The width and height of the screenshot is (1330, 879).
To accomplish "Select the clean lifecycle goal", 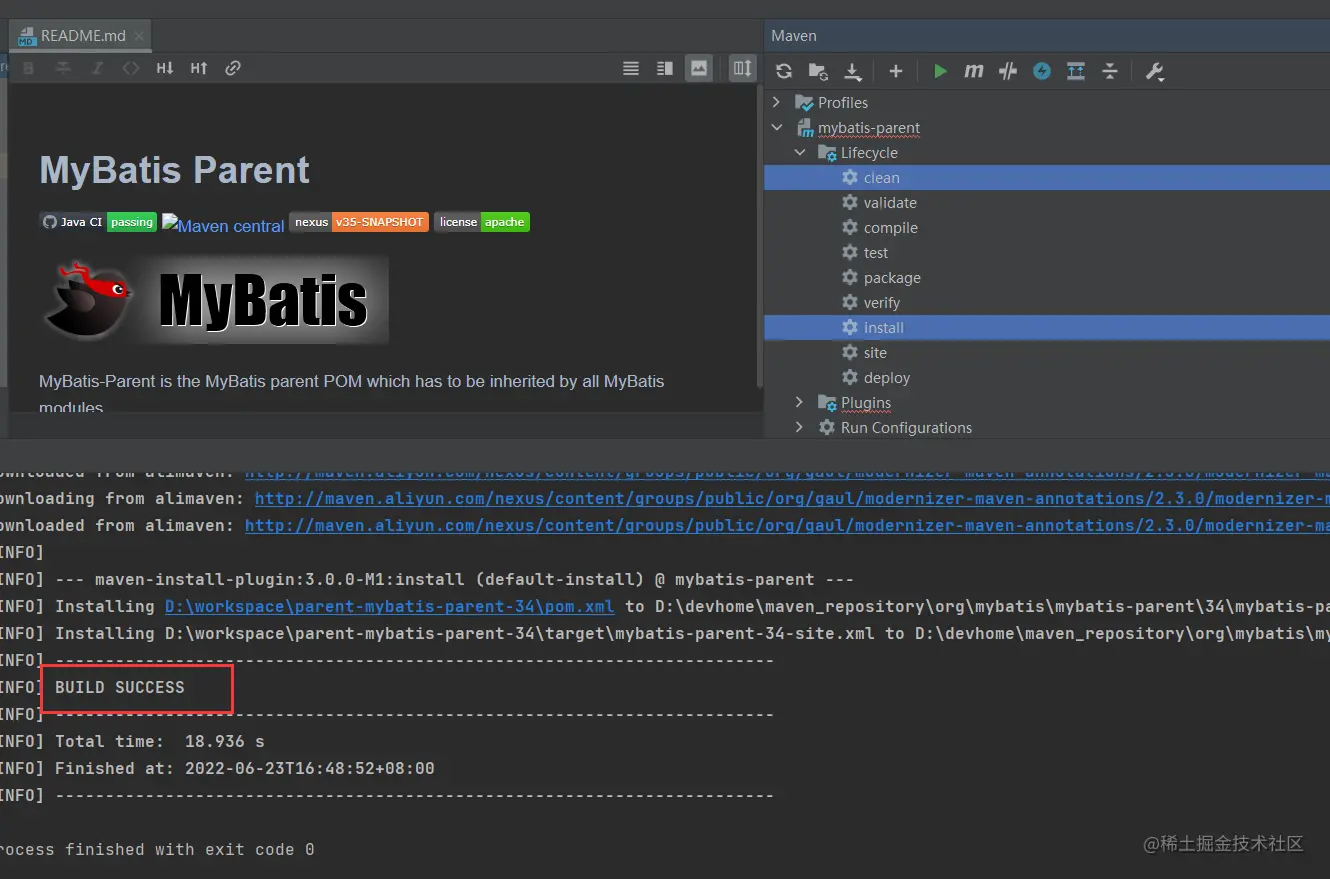I will 1047,177.
